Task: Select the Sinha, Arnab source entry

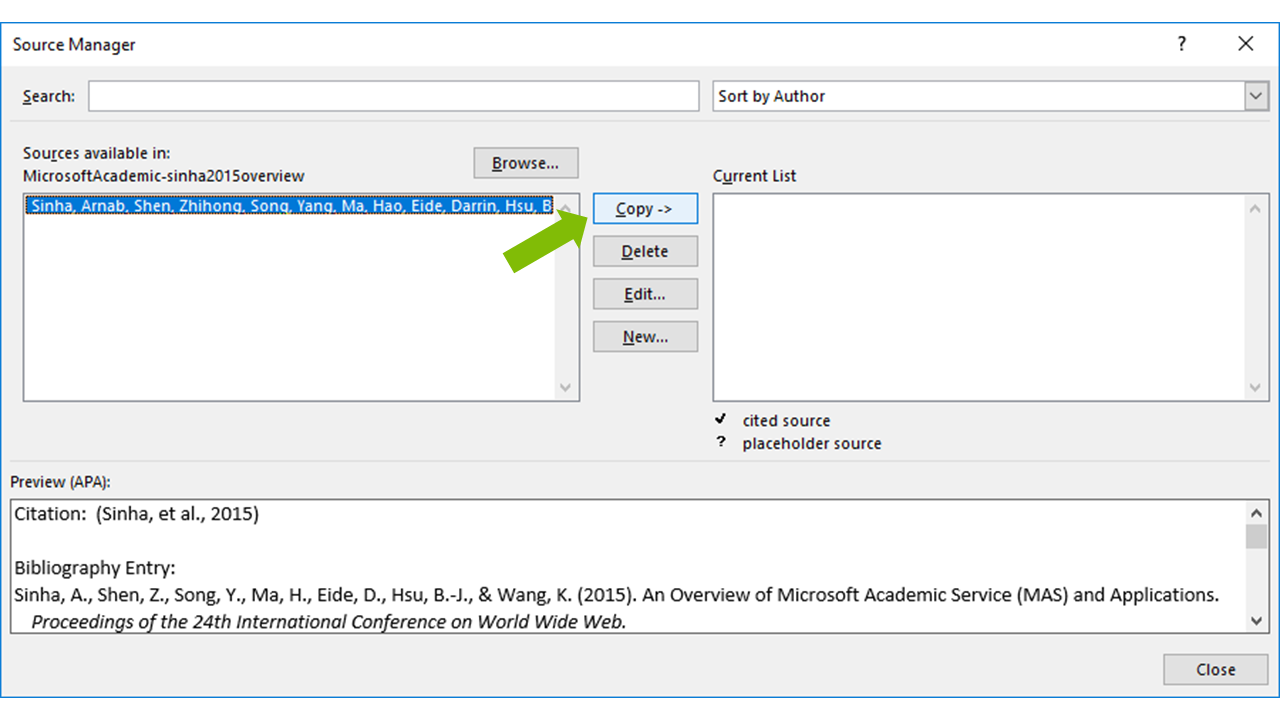Action: (x=288, y=206)
